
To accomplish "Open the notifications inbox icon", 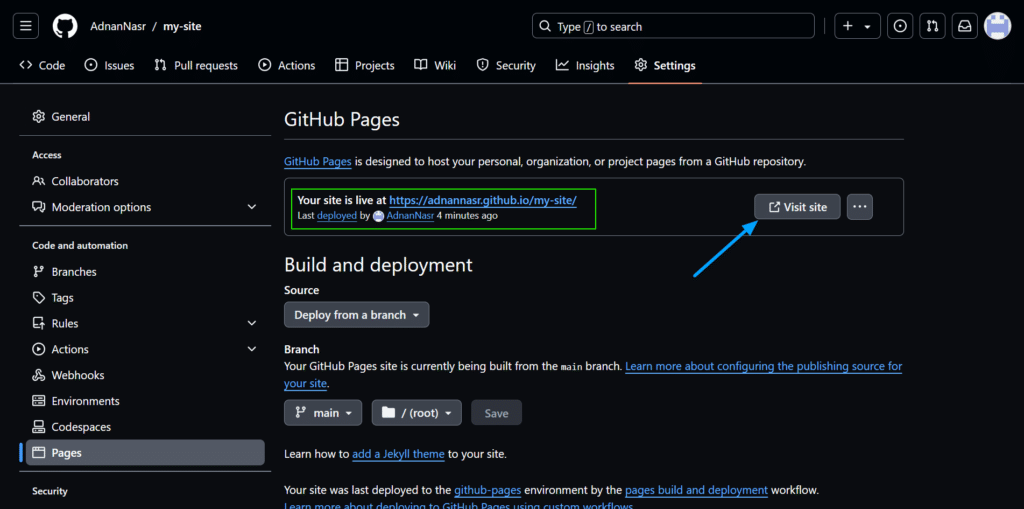I will [x=965, y=26].
